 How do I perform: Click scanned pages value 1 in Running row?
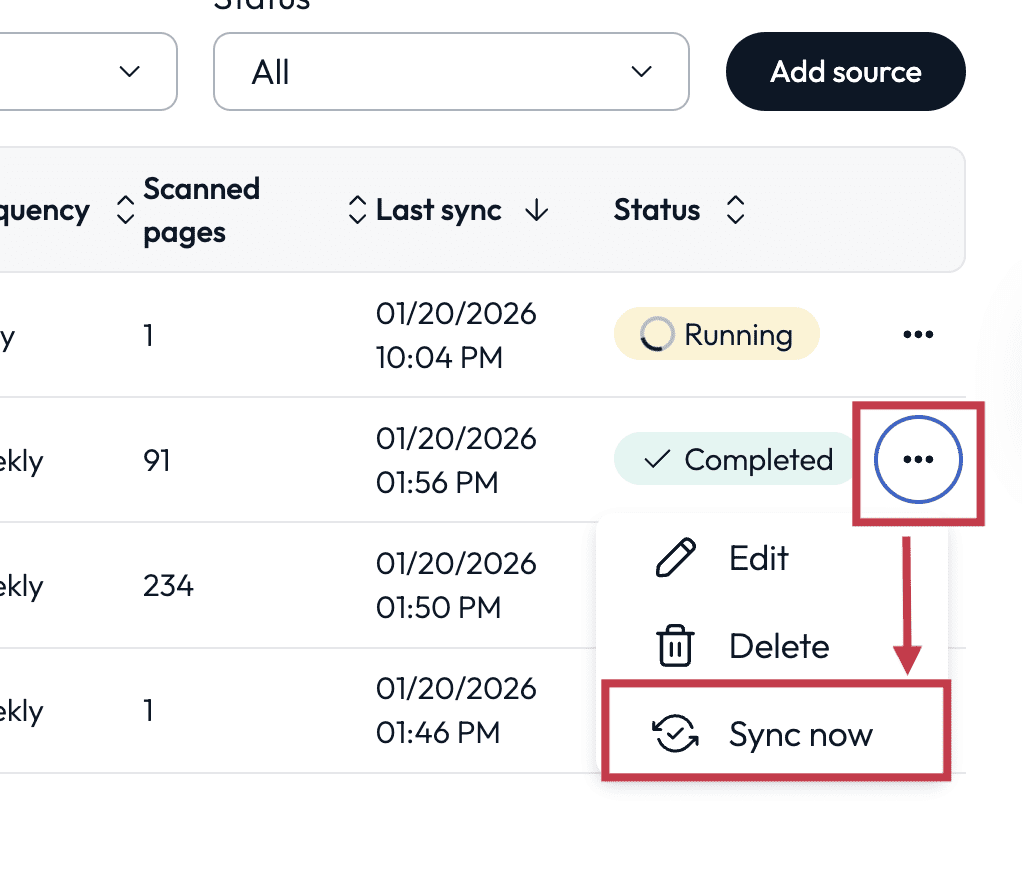149,336
